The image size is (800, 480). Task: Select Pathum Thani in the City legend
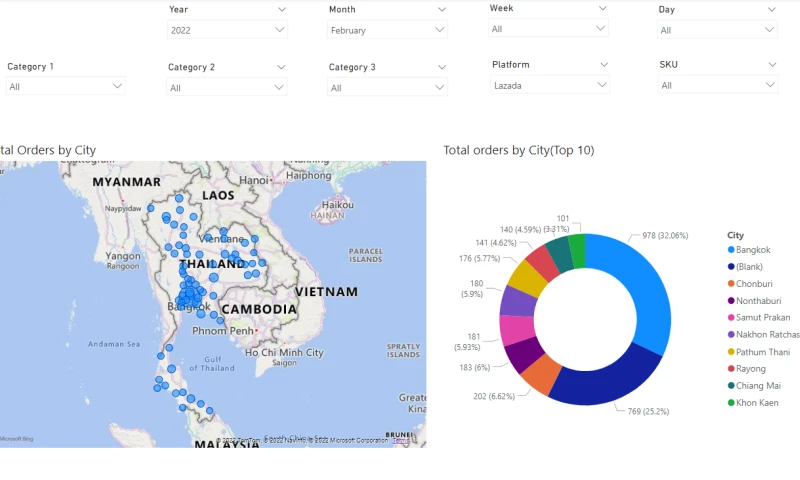pyautogui.click(x=759, y=352)
